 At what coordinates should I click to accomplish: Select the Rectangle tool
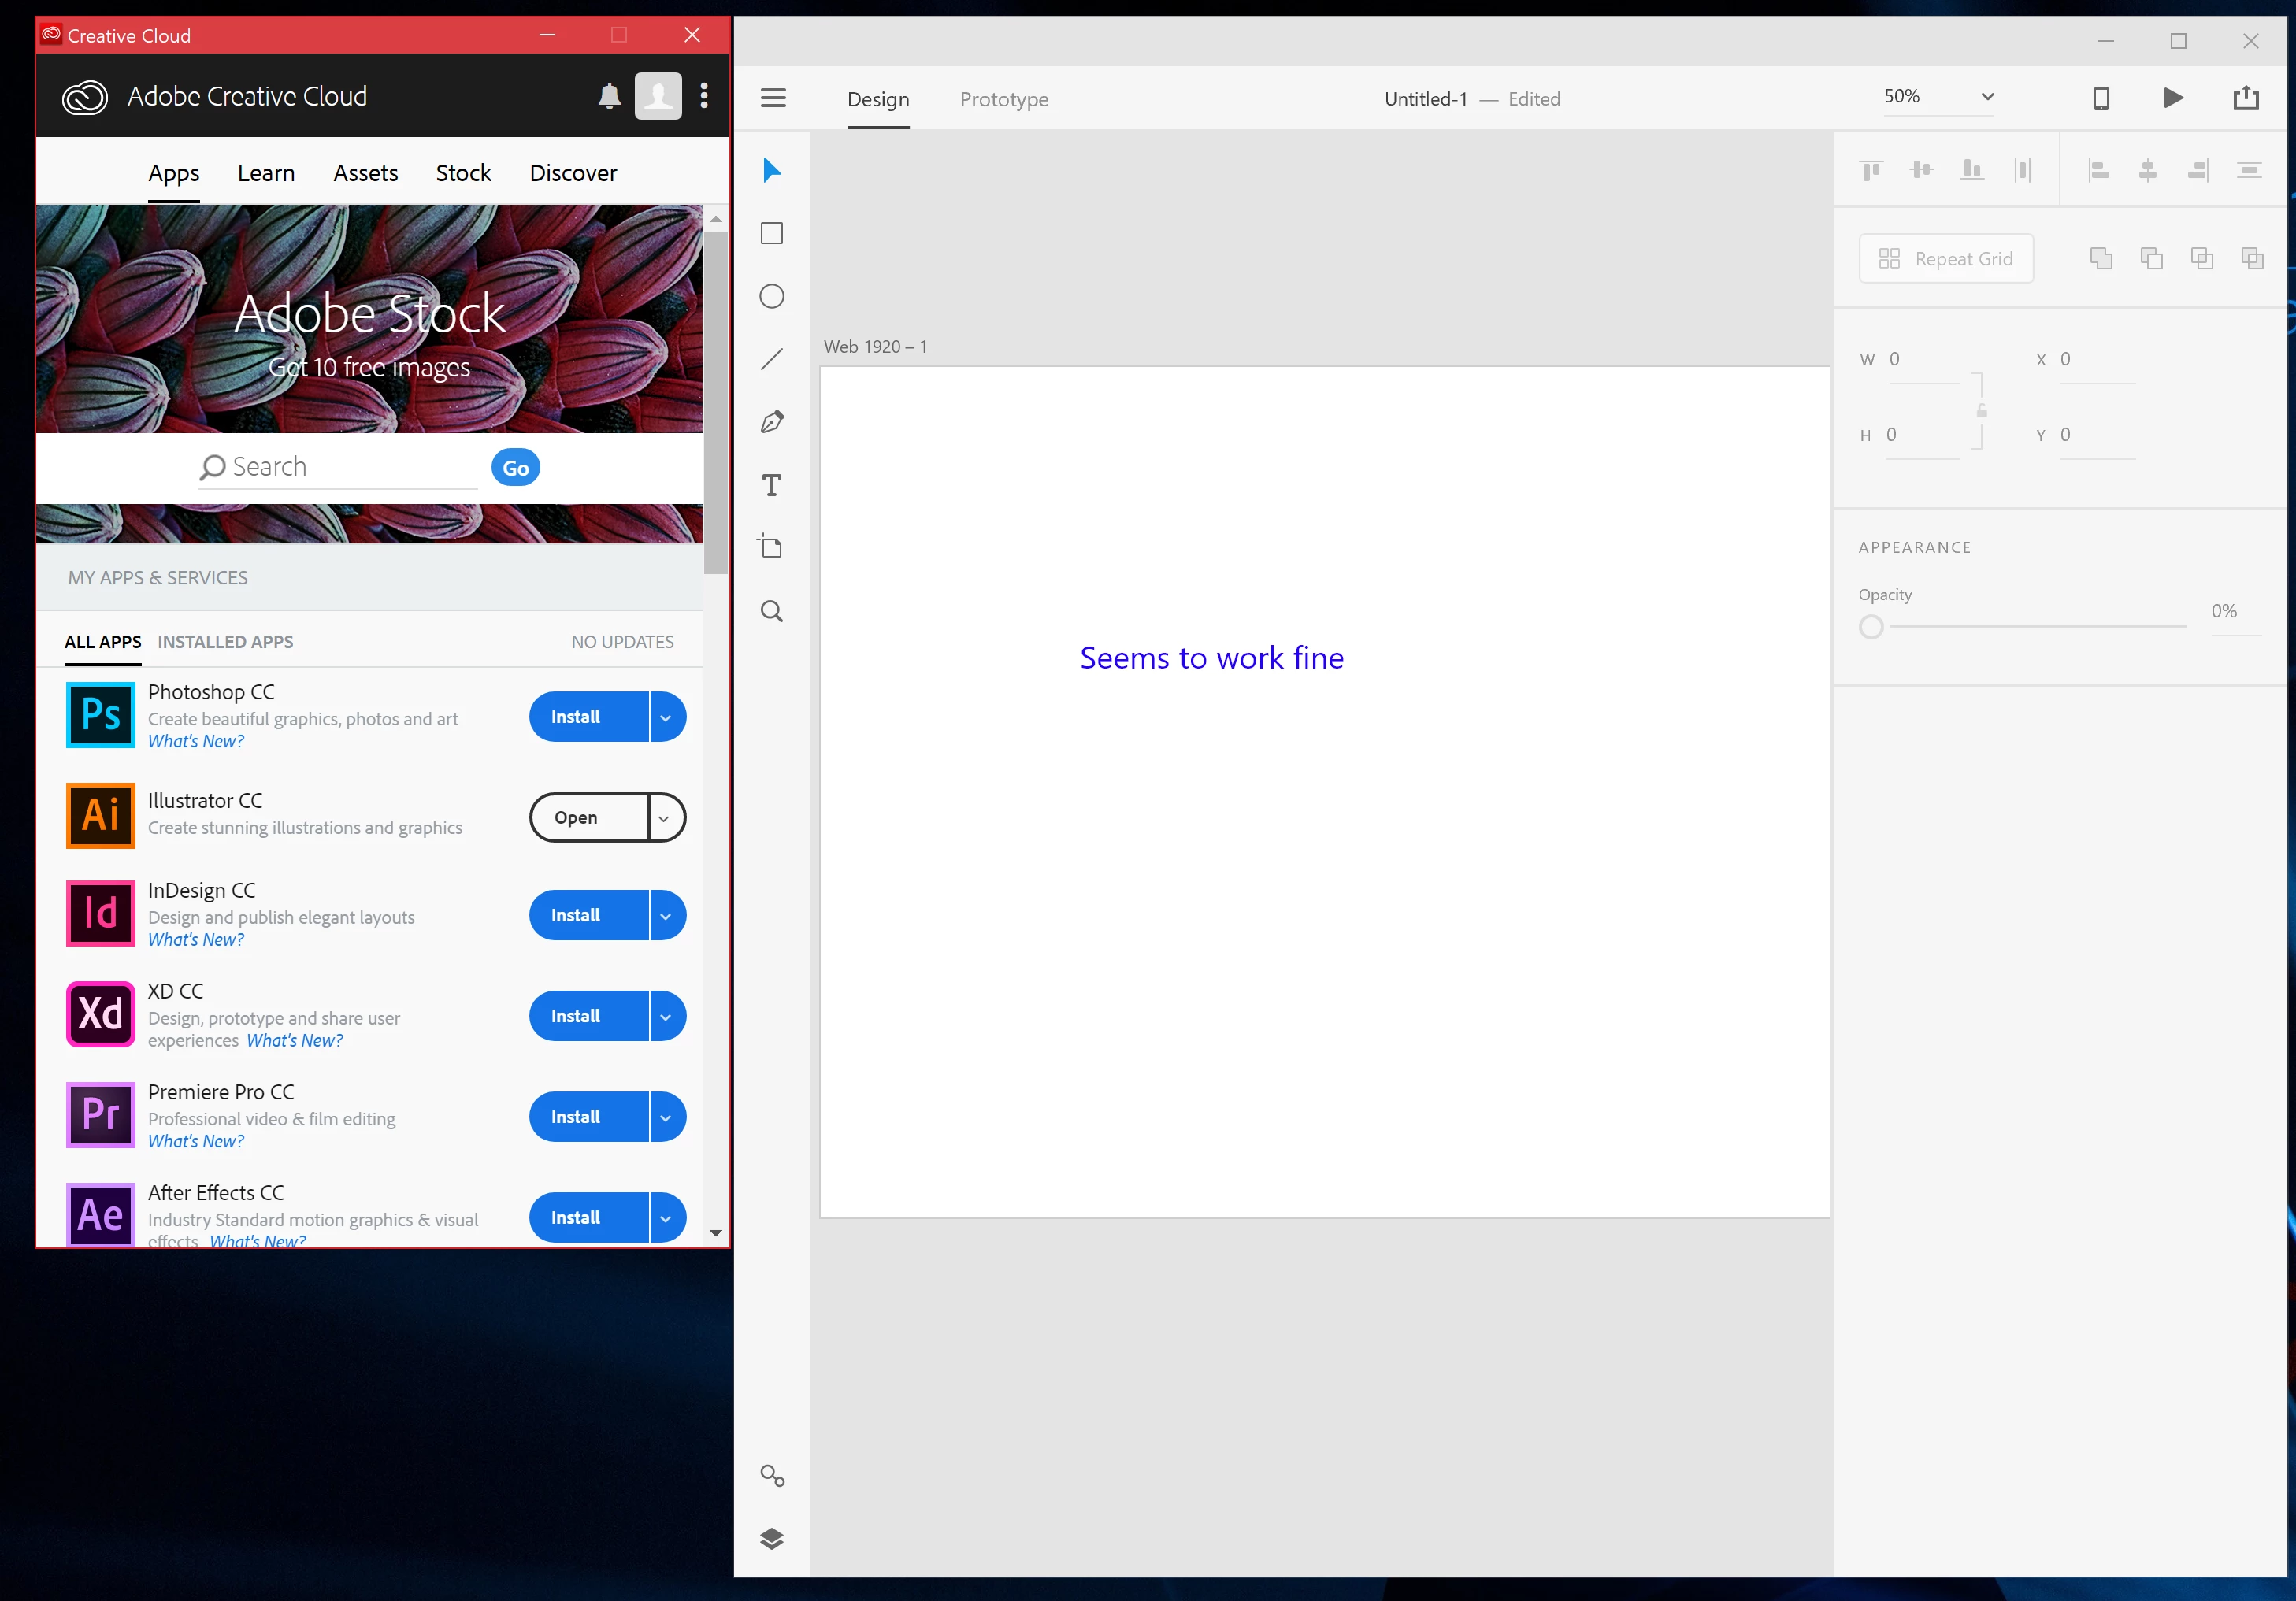[771, 233]
